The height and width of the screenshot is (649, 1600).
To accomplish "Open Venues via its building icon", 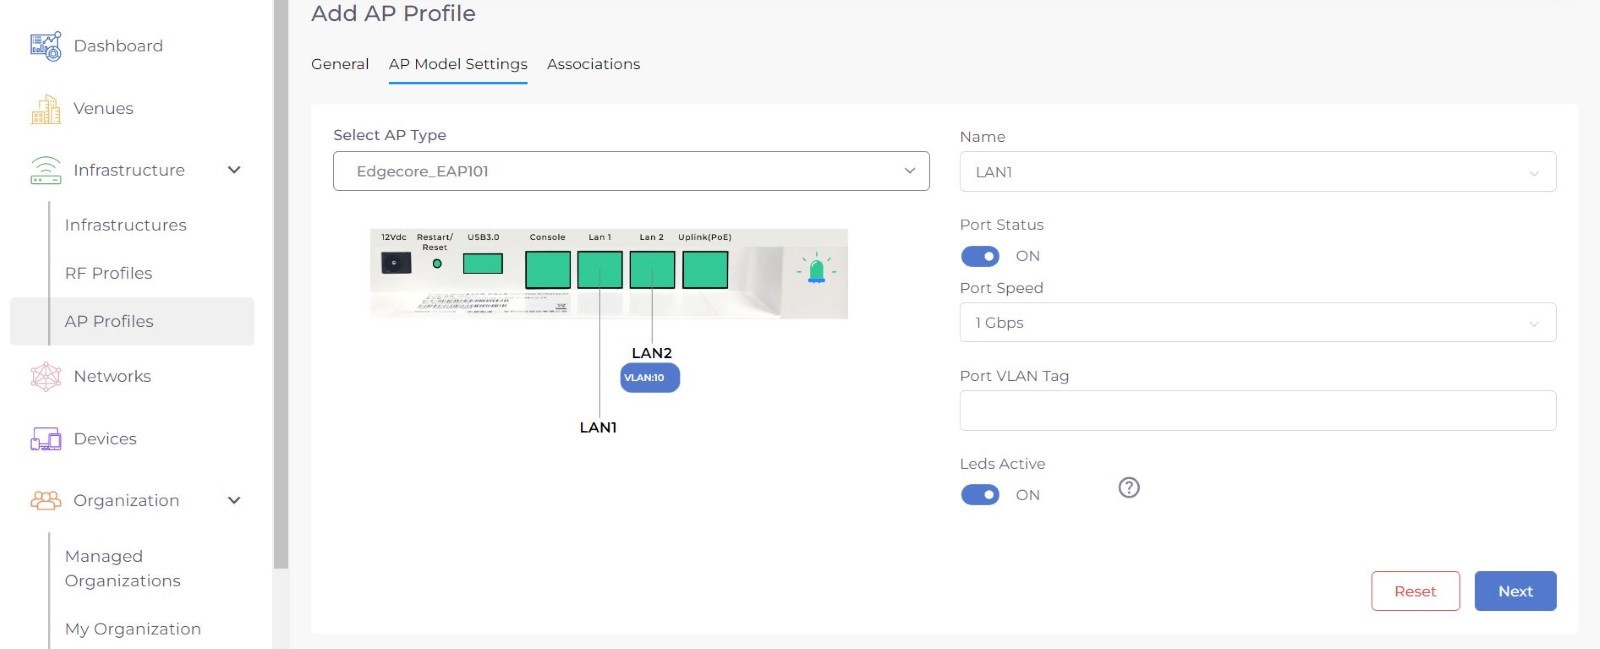I will coord(46,109).
